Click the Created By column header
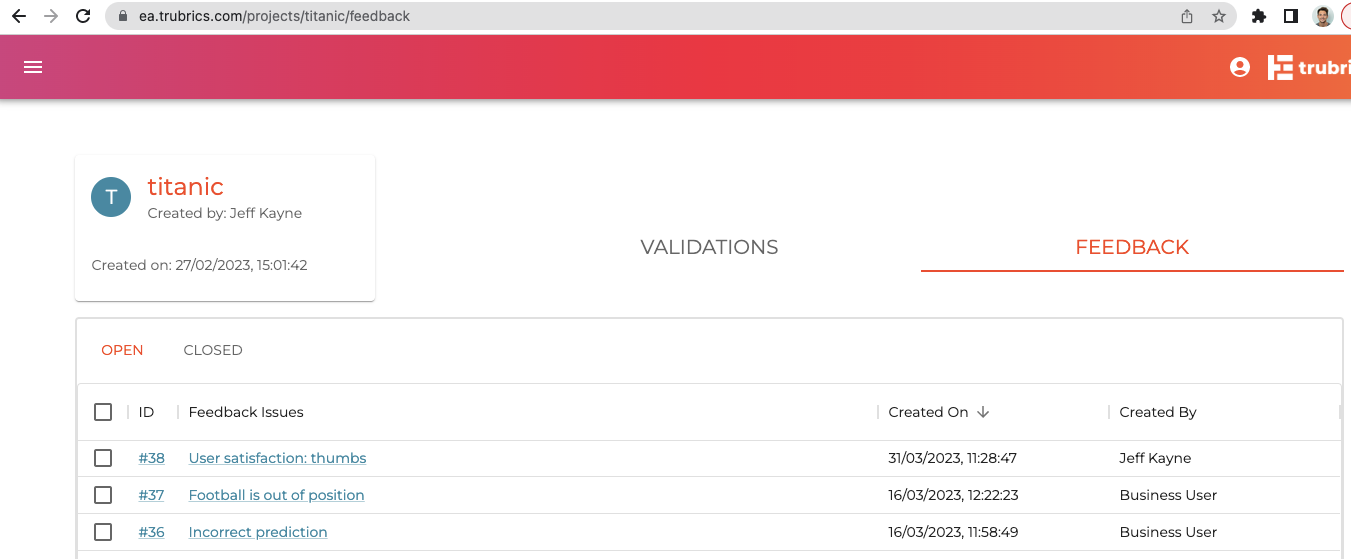 click(x=1158, y=412)
